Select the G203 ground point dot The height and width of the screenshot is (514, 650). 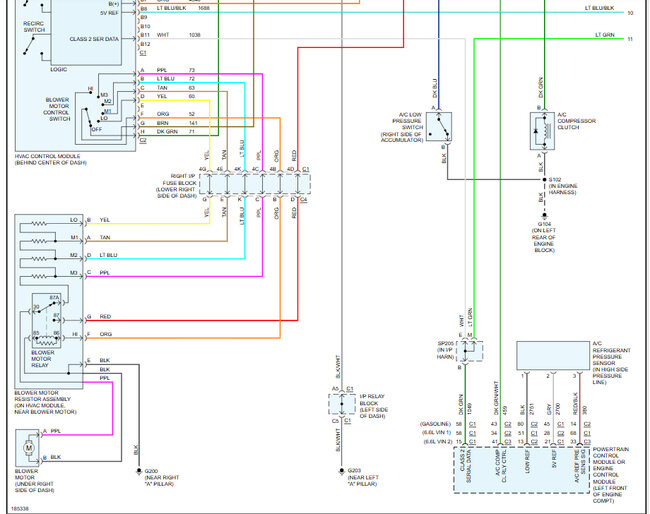pyautogui.click(x=342, y=471)
